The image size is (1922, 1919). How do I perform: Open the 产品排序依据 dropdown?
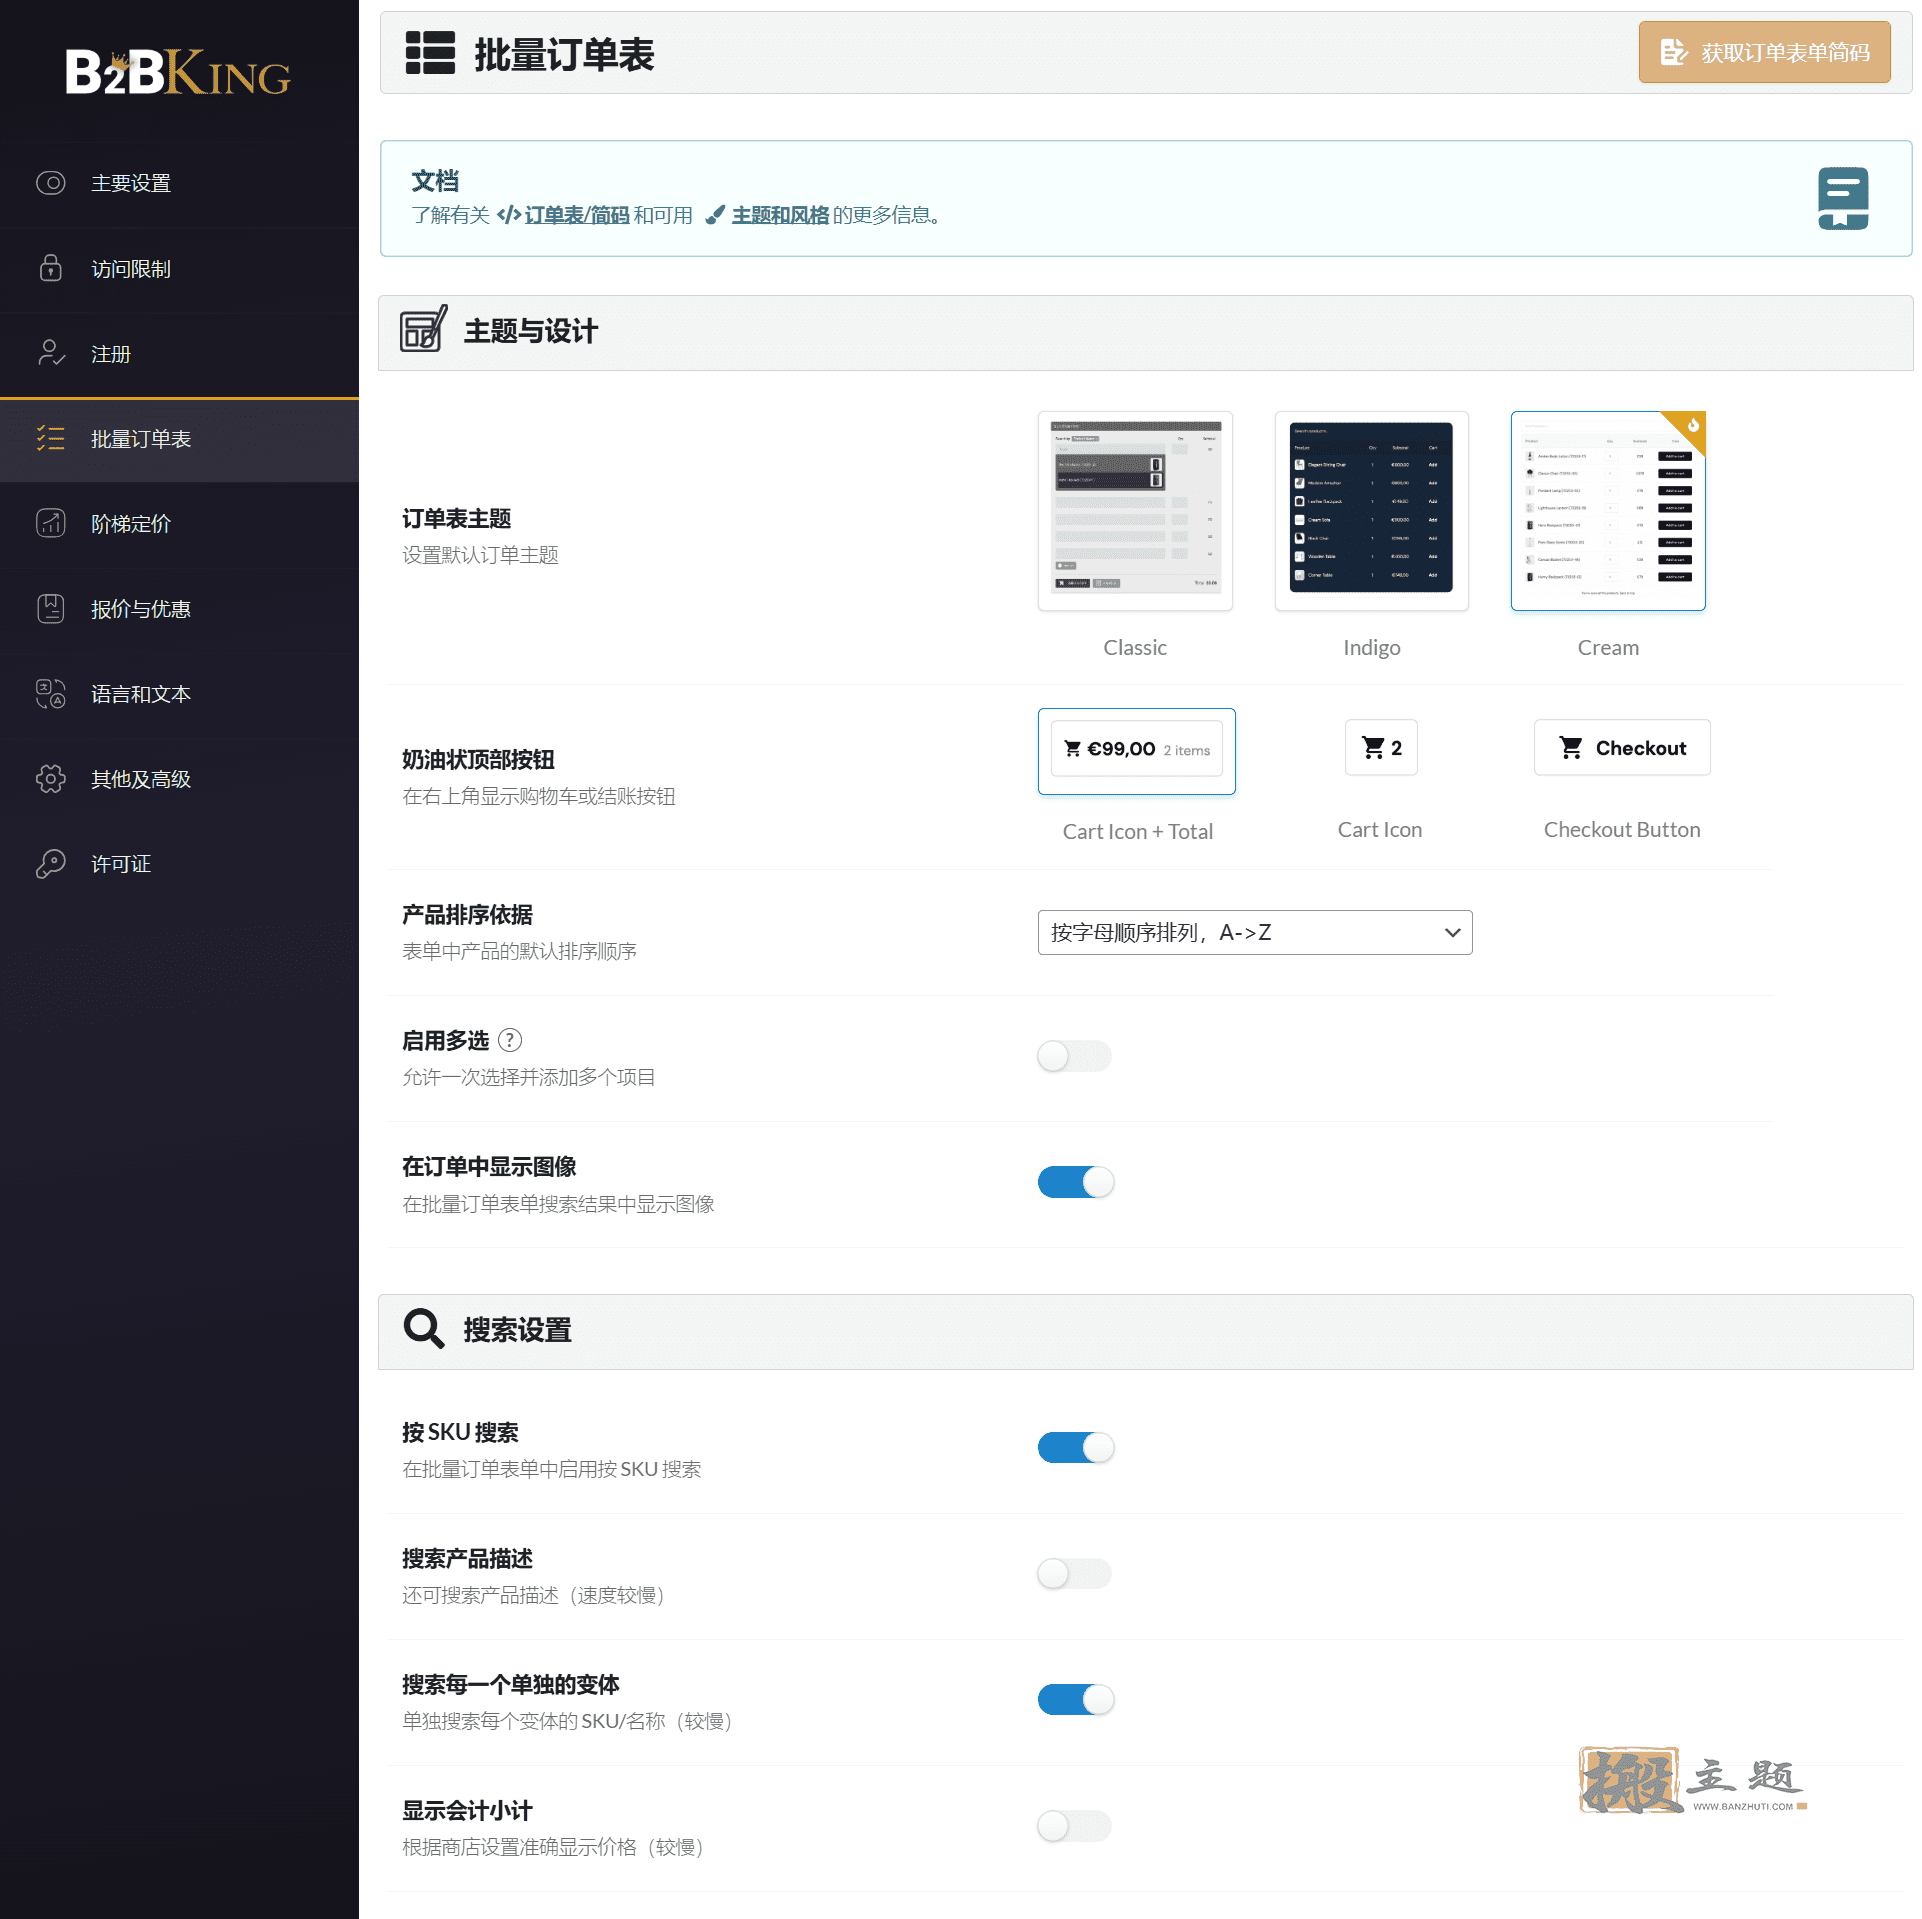coord(1255,932)
